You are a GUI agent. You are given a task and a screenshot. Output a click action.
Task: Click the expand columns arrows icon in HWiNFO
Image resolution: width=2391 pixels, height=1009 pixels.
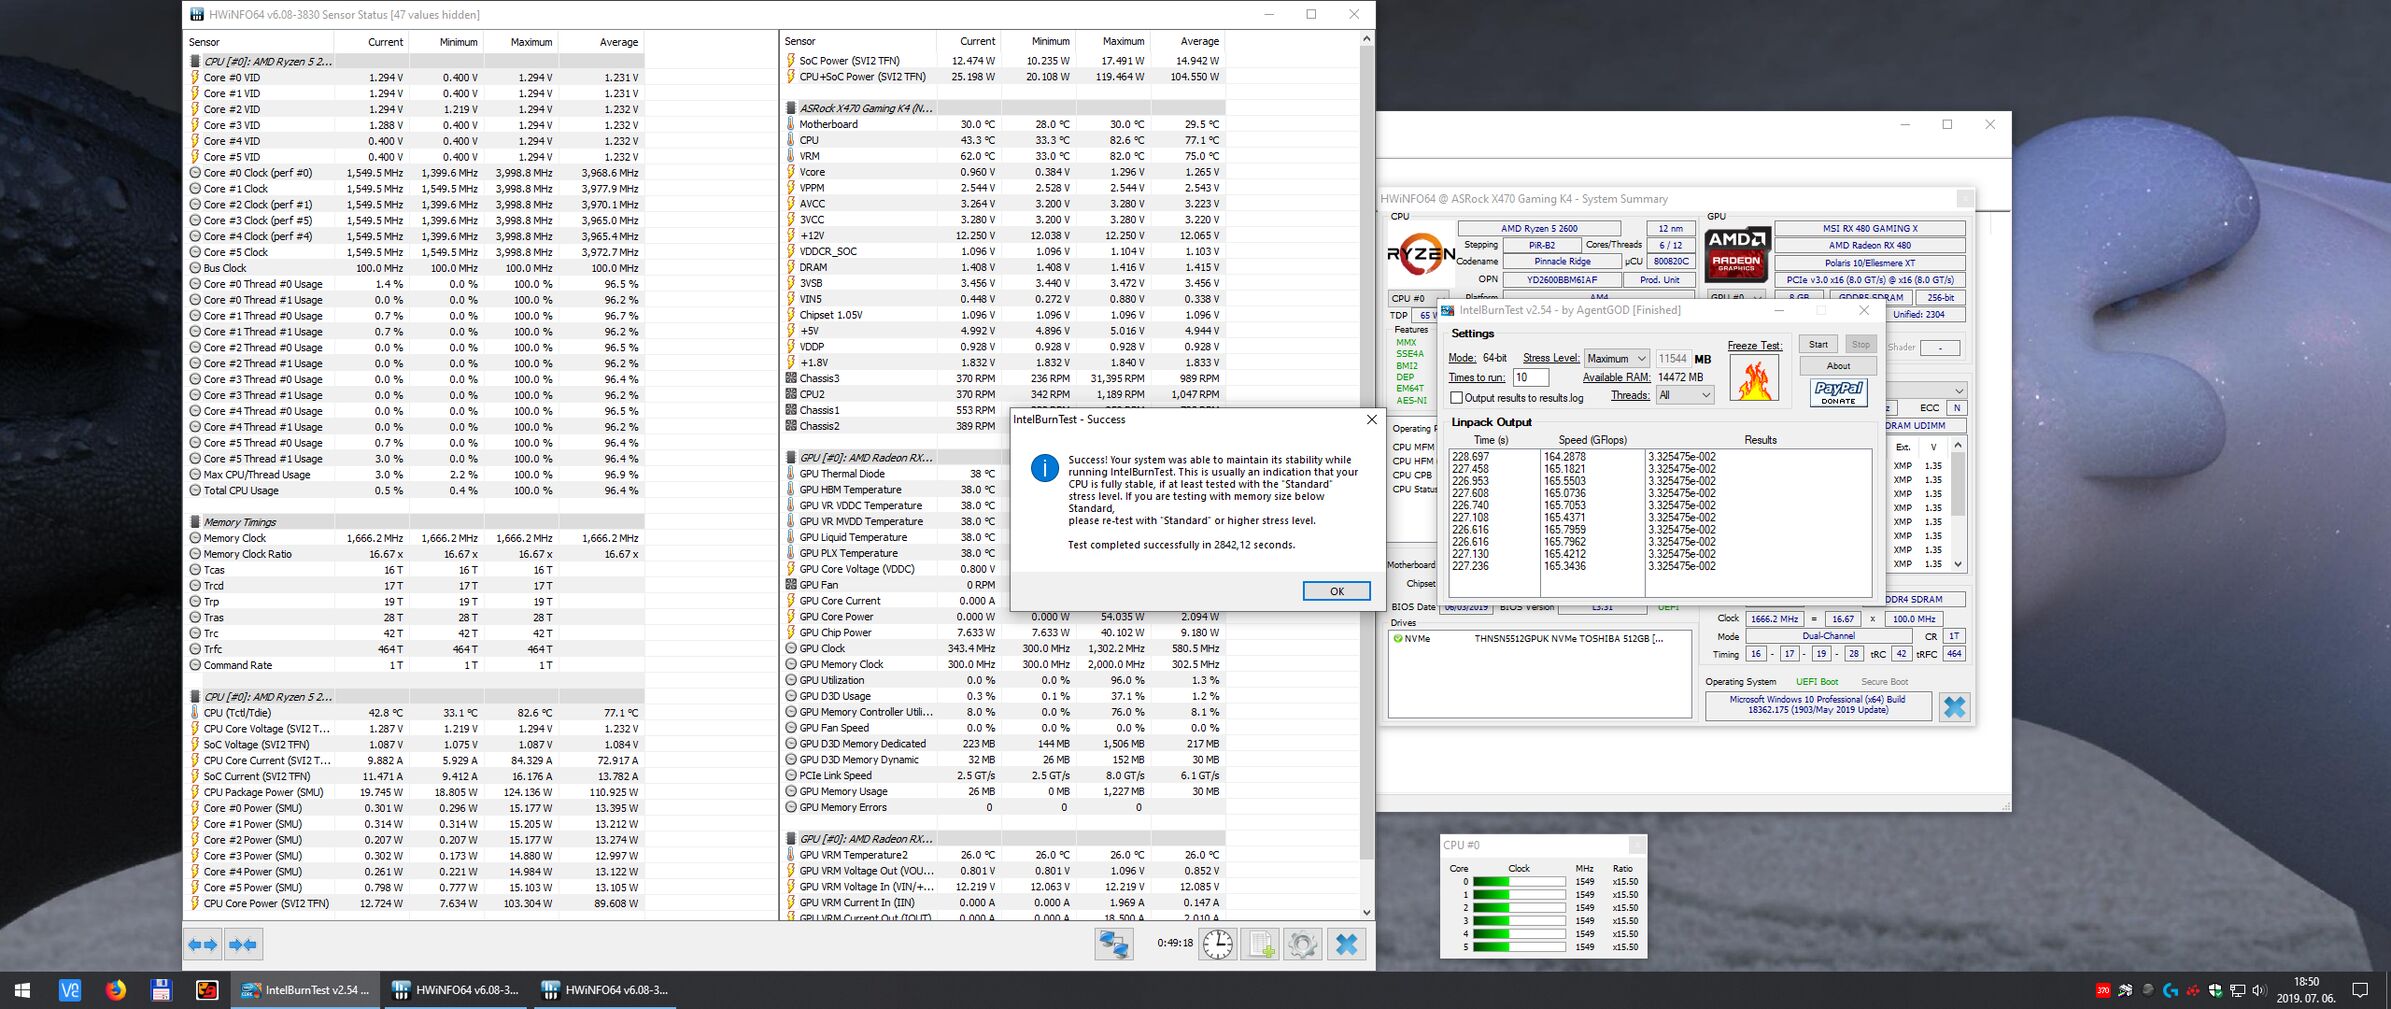203,944
